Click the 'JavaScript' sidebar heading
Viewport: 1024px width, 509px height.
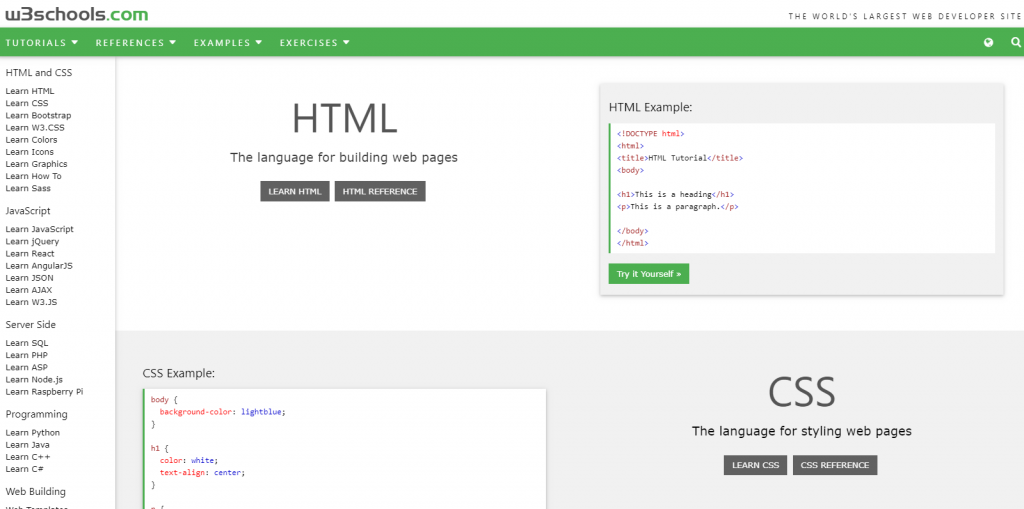pyautogui.click(x=28, y=211)
